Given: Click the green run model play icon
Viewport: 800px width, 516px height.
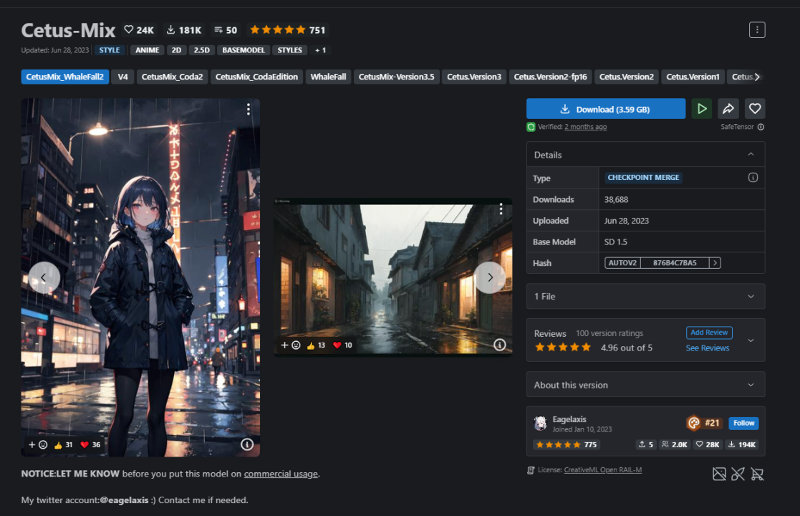Looking at the screenshot, I should click(x=702, y=109).
